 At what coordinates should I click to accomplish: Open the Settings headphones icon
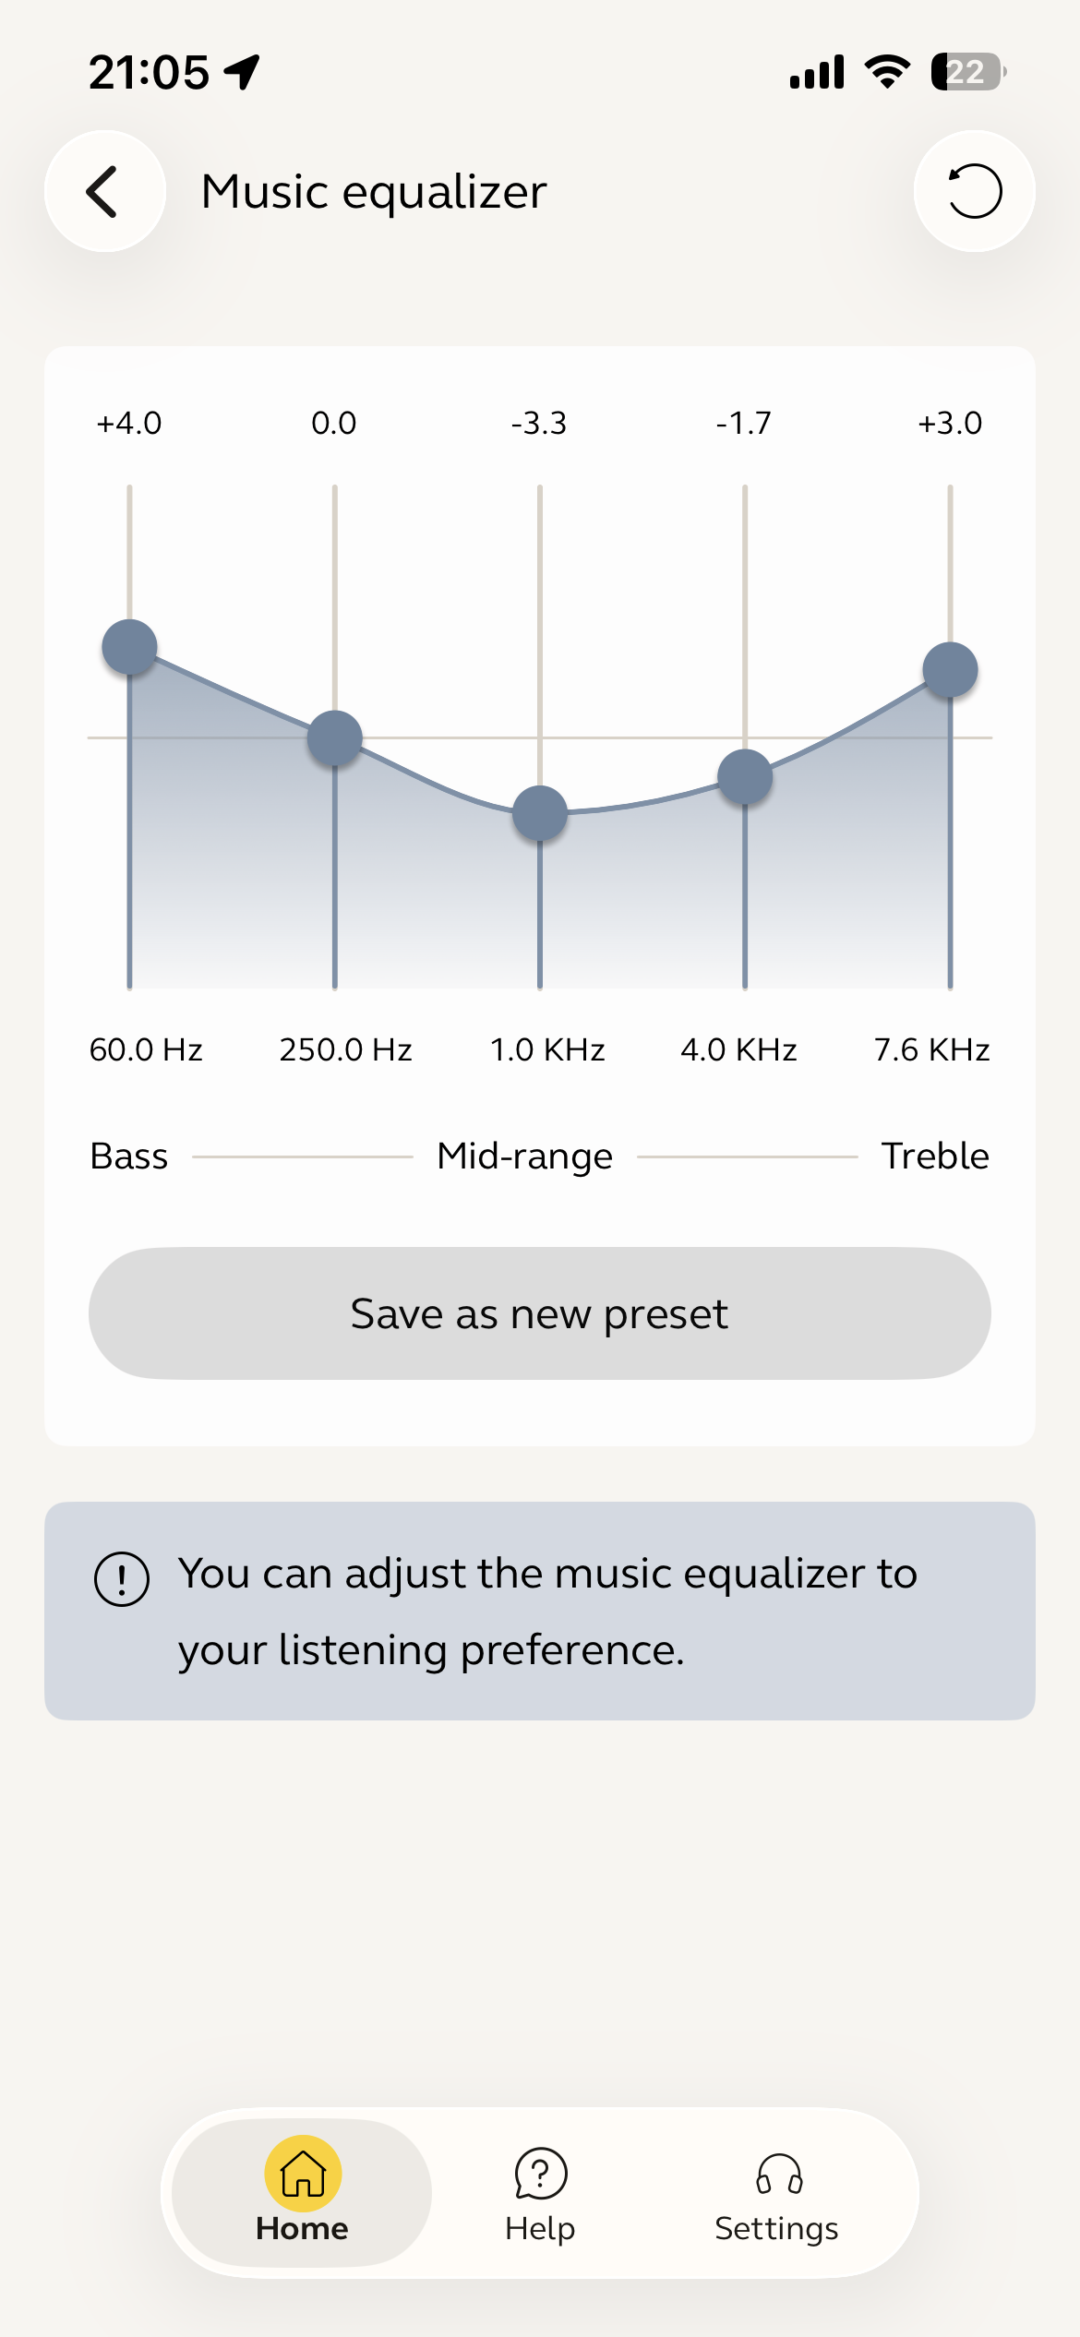coord(779,2174)
